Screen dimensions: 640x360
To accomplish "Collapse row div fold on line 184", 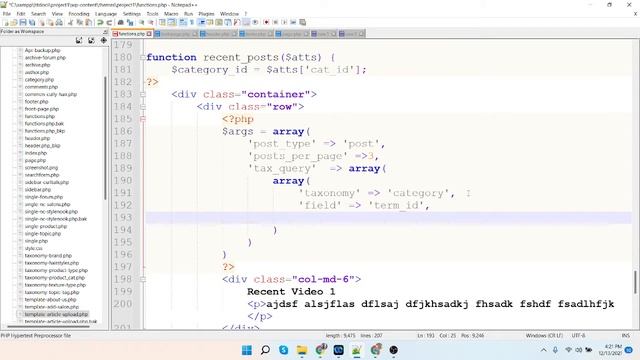I will pyautogui.click(x=143, y=107).
